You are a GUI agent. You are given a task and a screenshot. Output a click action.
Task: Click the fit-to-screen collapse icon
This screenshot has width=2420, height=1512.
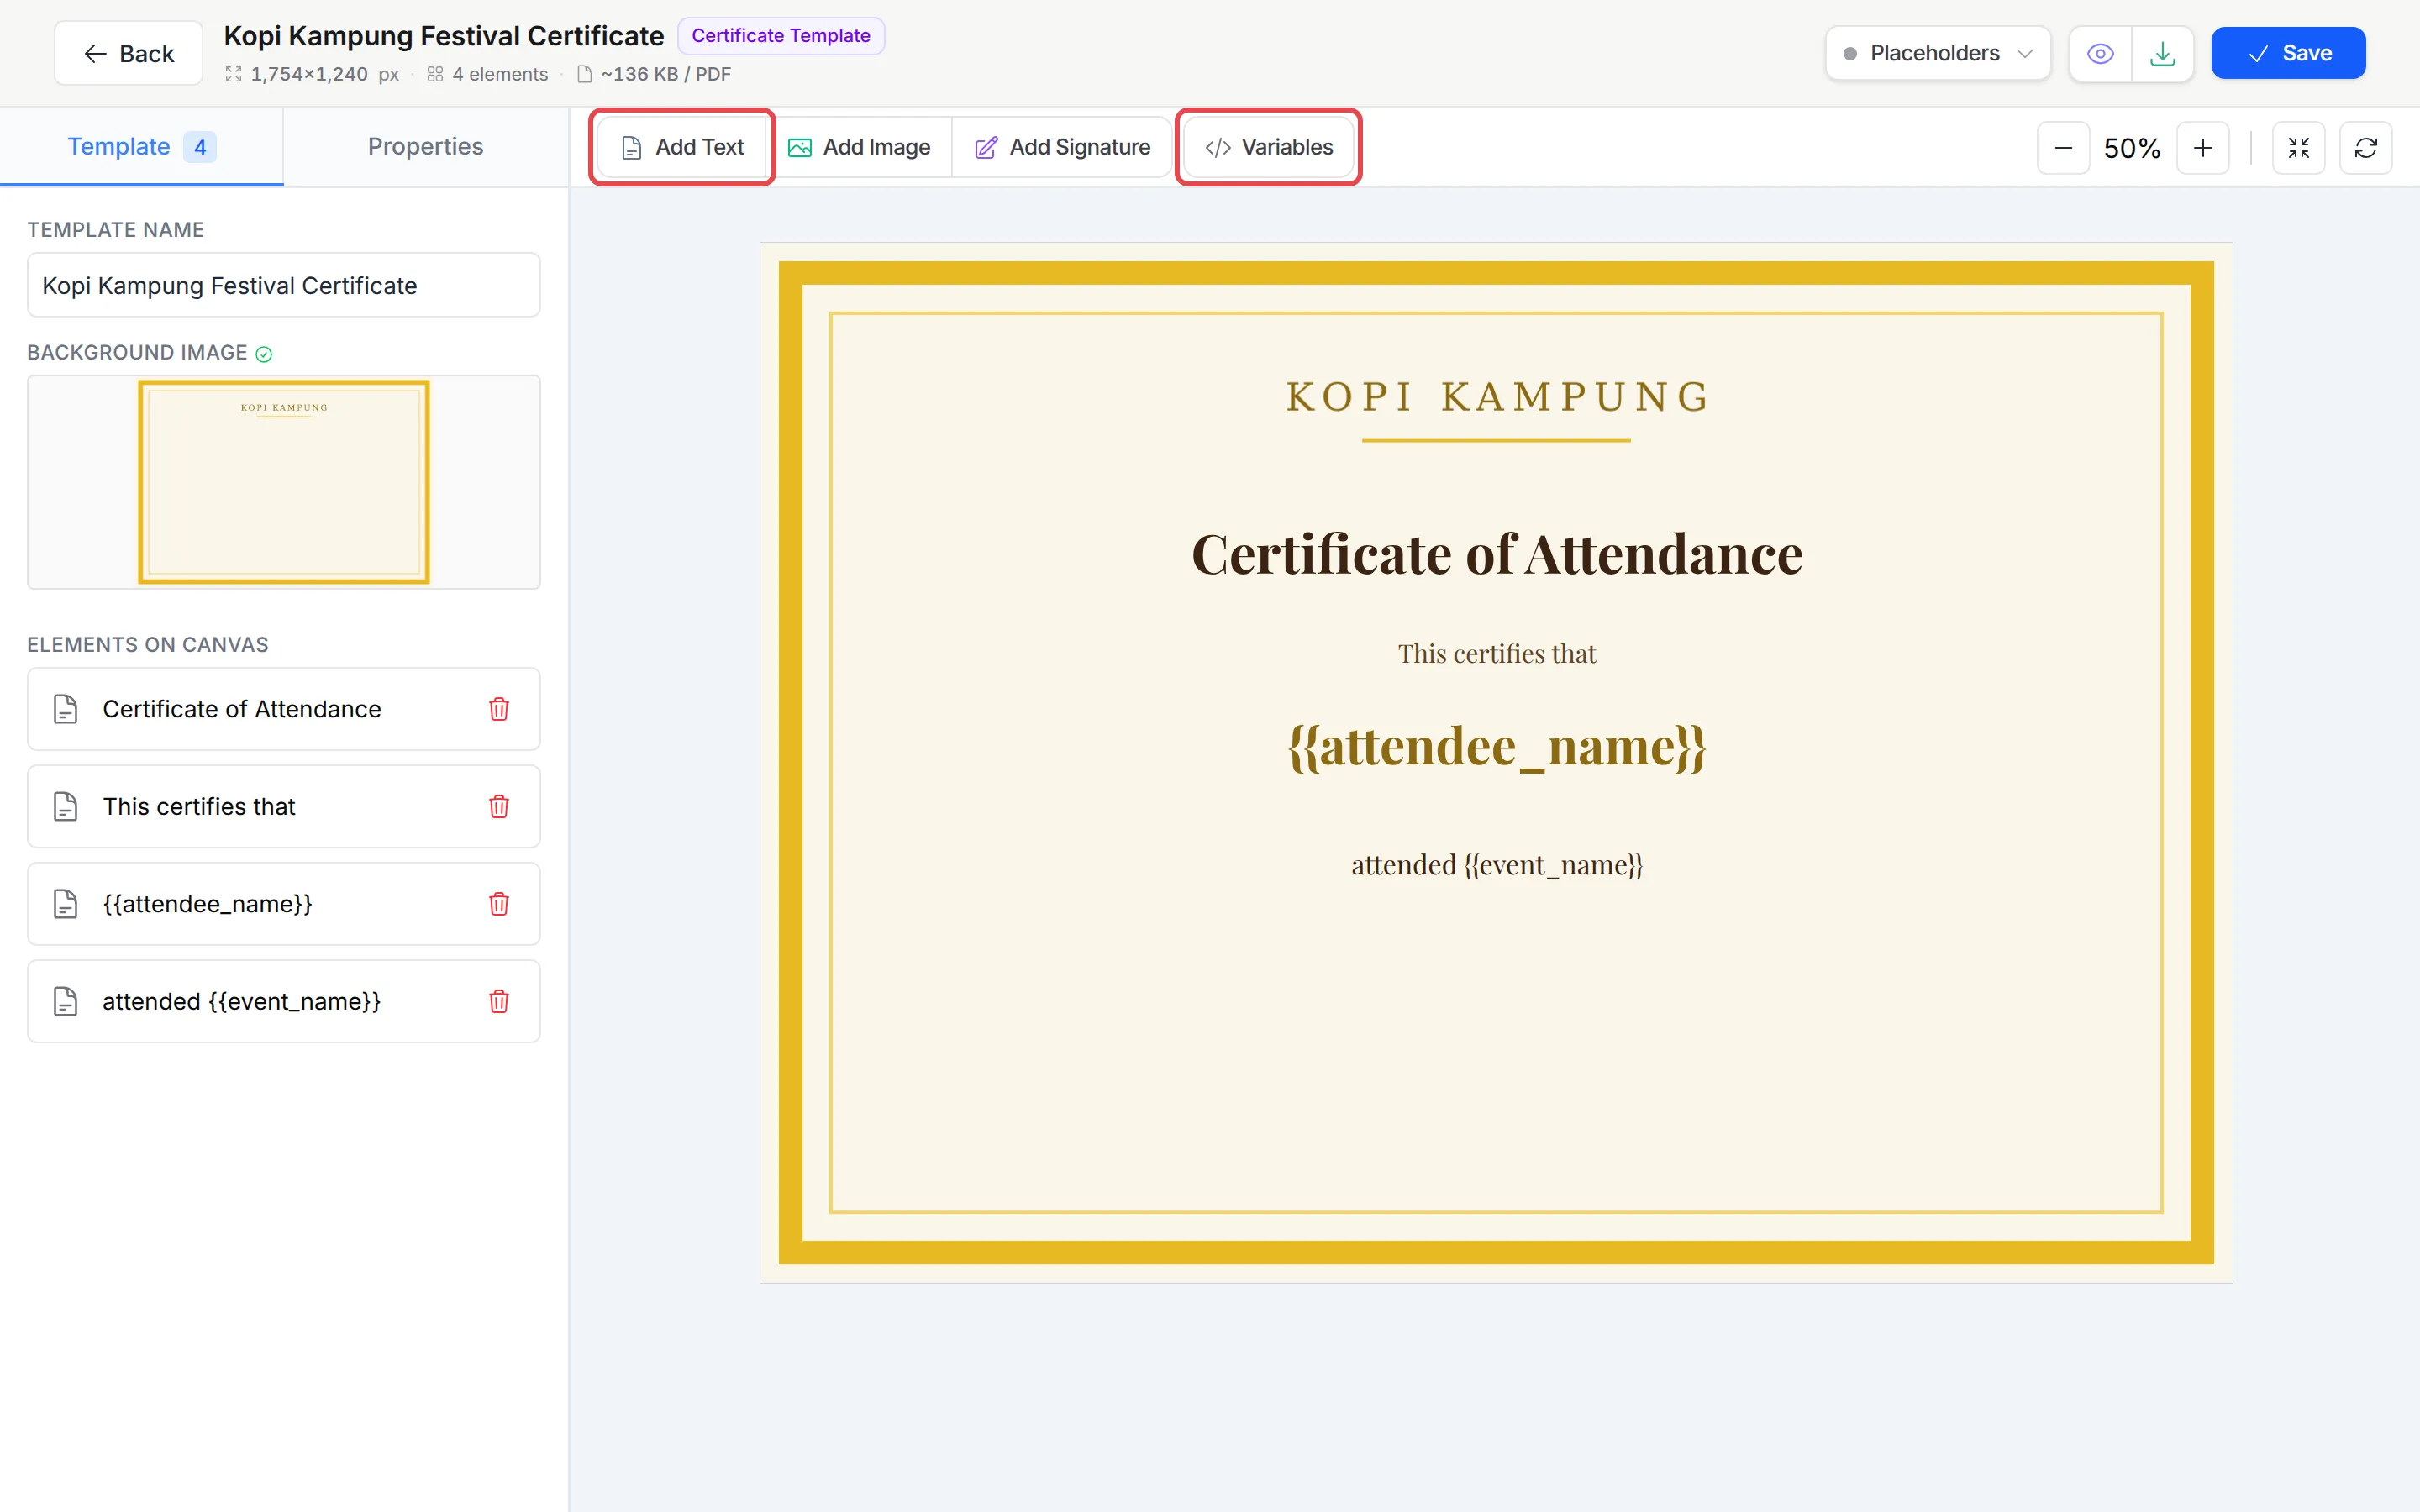2298,148
